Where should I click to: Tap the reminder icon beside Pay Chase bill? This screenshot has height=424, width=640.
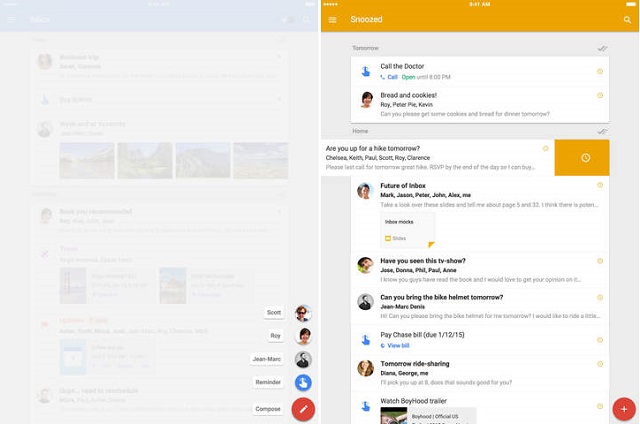366,340
